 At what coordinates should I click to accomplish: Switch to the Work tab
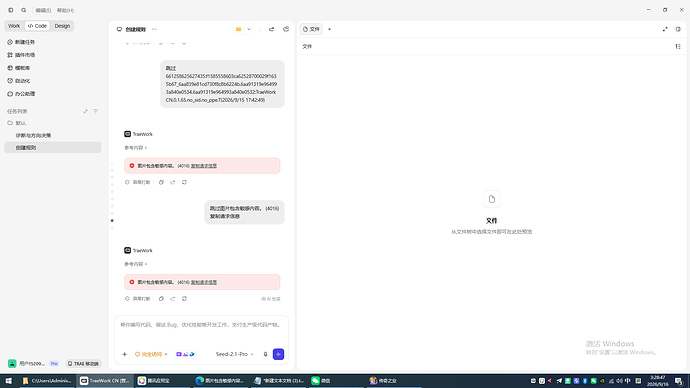pos(14,26)
